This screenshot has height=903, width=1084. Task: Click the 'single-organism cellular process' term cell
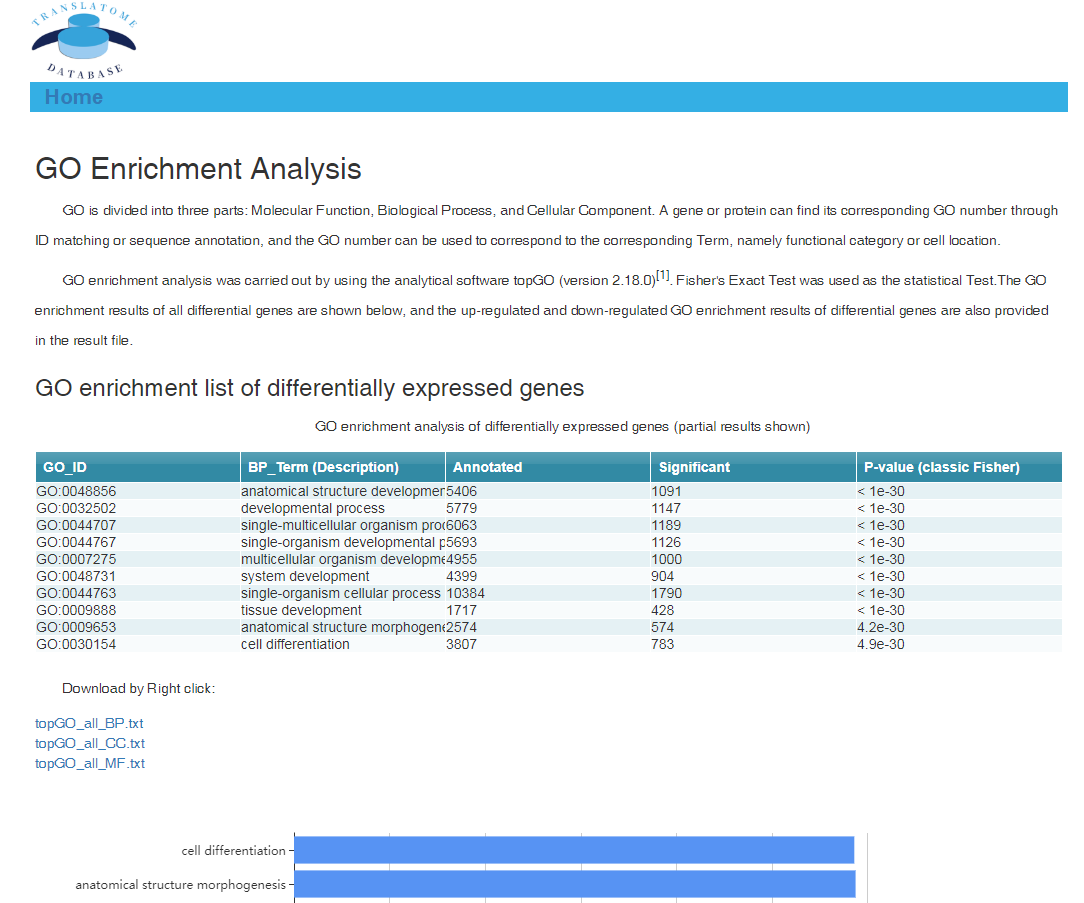341,593
